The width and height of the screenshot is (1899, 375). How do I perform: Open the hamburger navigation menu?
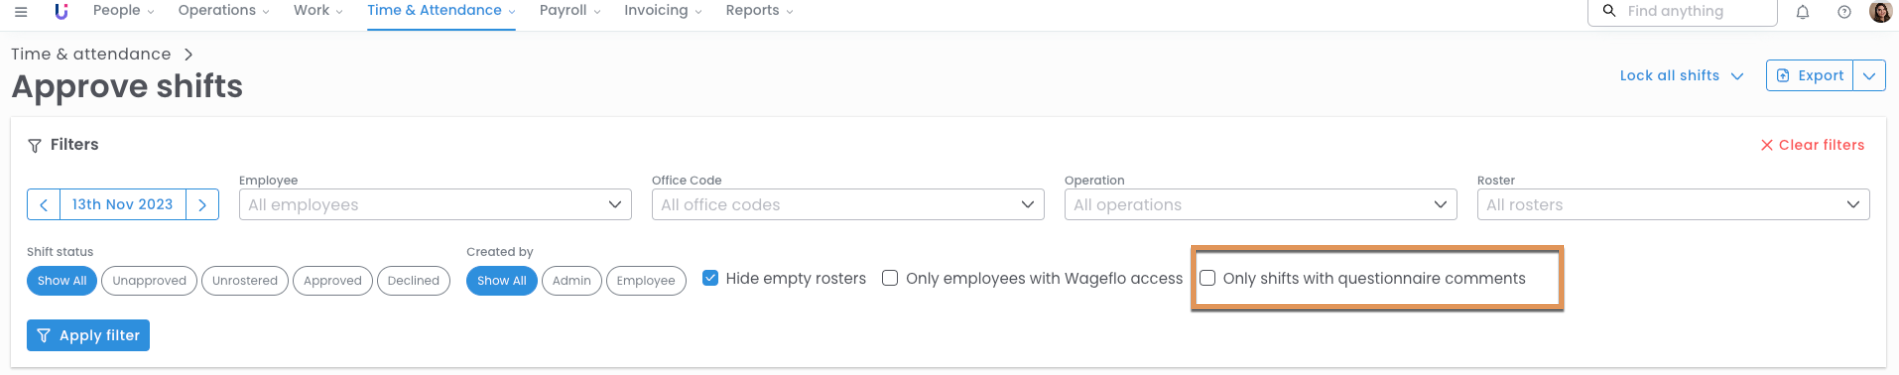pyautogui.click(x=21, y=12)
